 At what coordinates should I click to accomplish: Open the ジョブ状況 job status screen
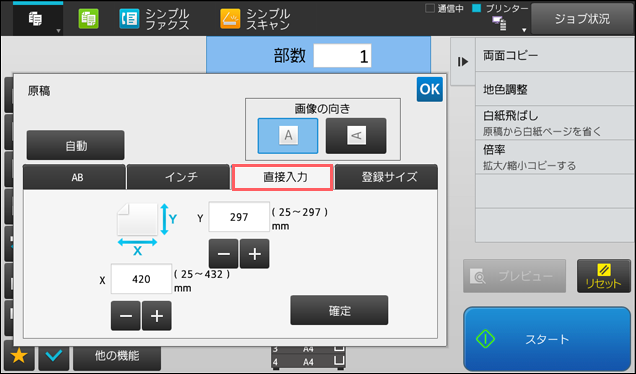[x=582, y=19]
